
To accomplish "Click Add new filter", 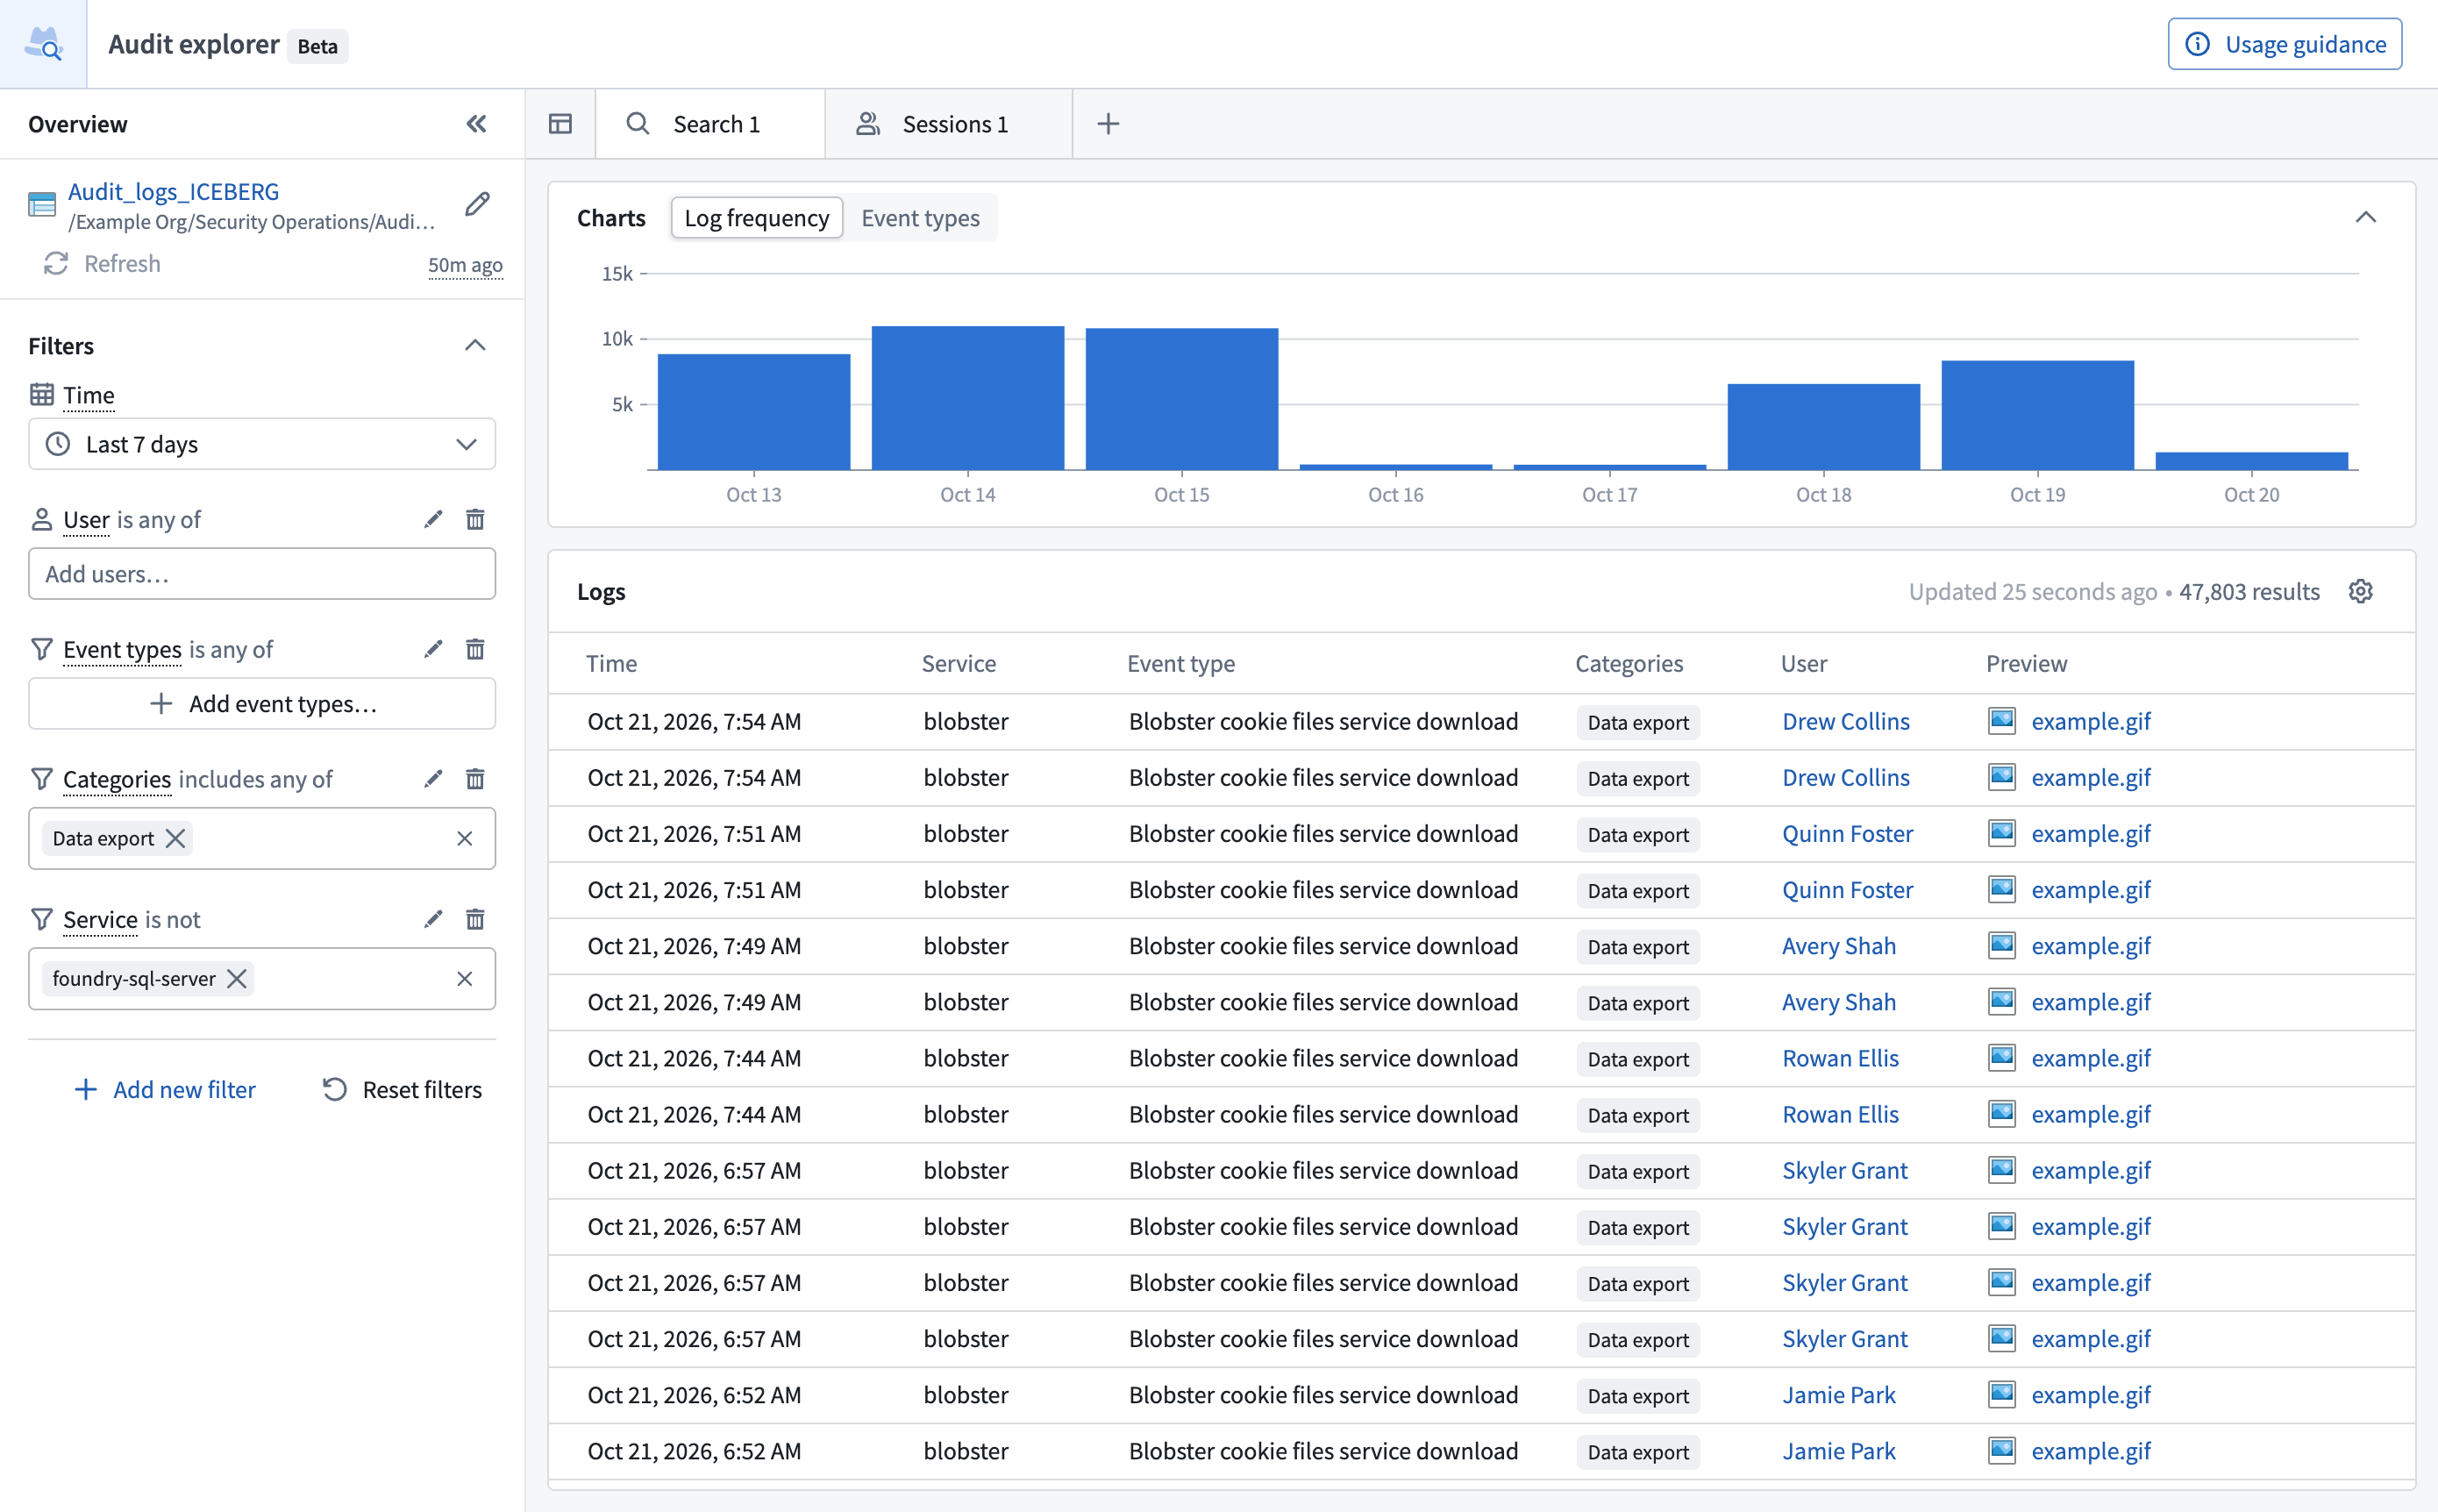I will pyautogui.click(x=165, y=1089).
